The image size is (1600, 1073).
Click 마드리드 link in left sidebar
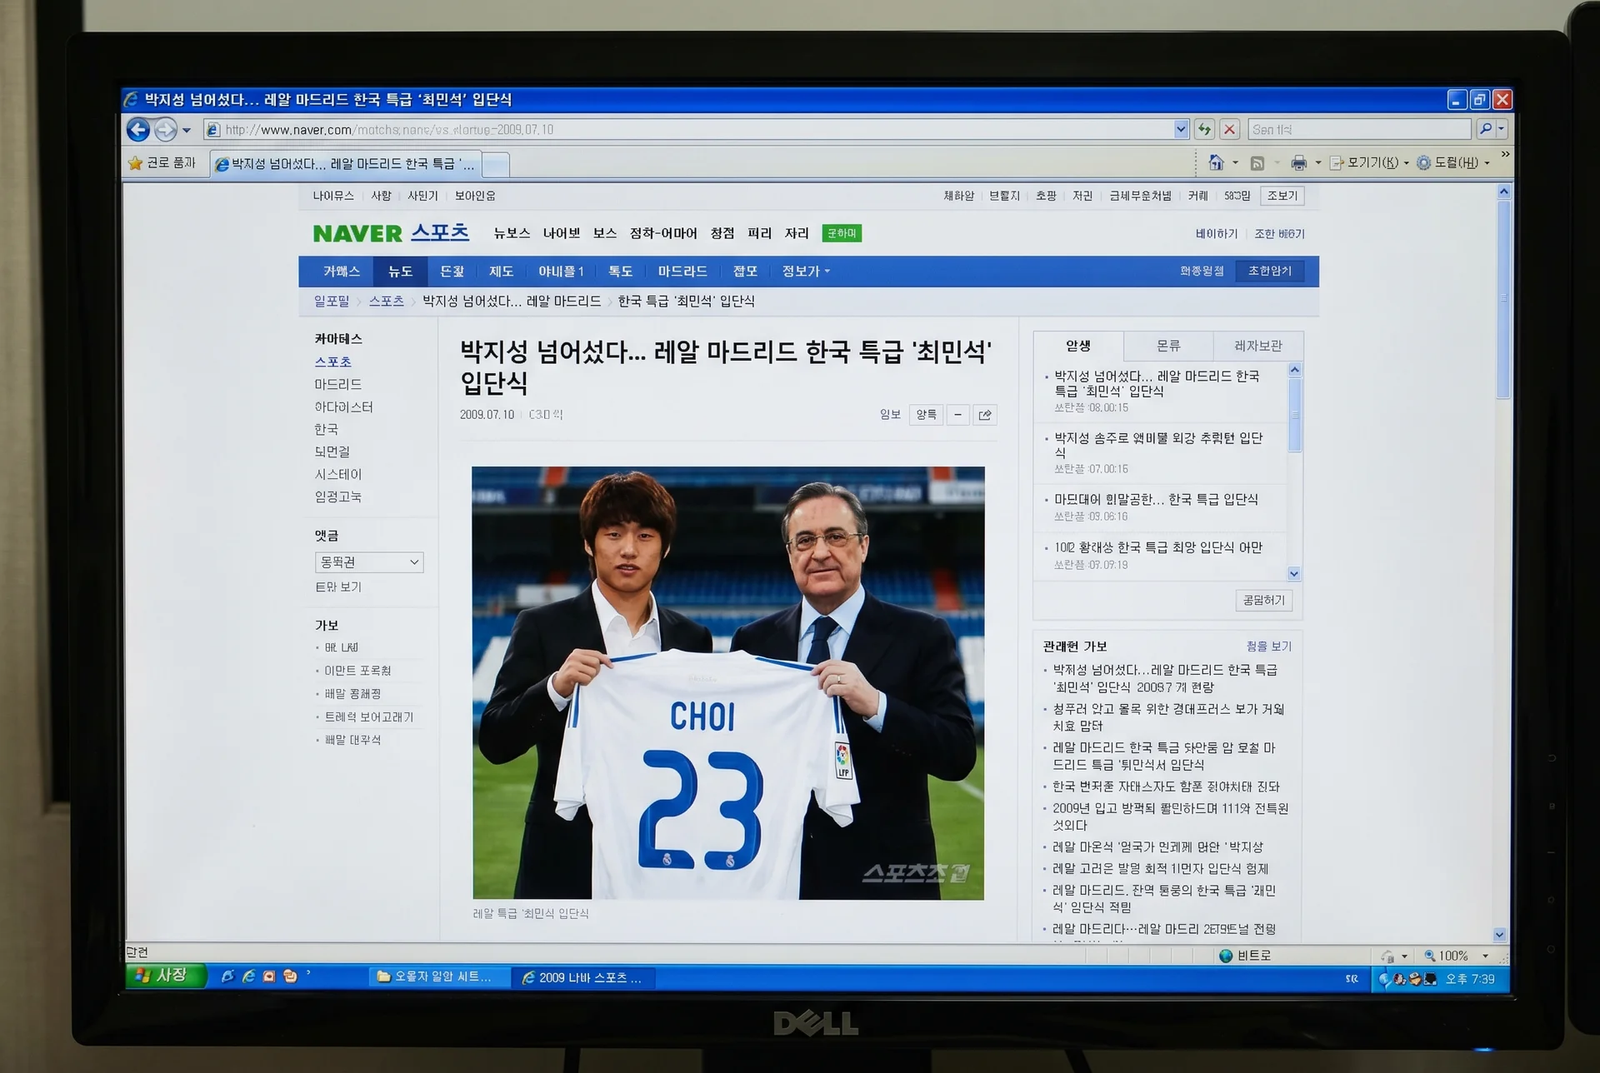point(338,384)
